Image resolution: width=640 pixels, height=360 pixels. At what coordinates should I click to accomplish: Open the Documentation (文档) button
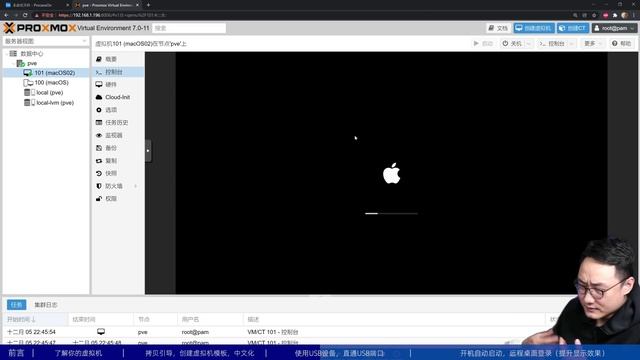pyautogui.click(x=498, y=28)
